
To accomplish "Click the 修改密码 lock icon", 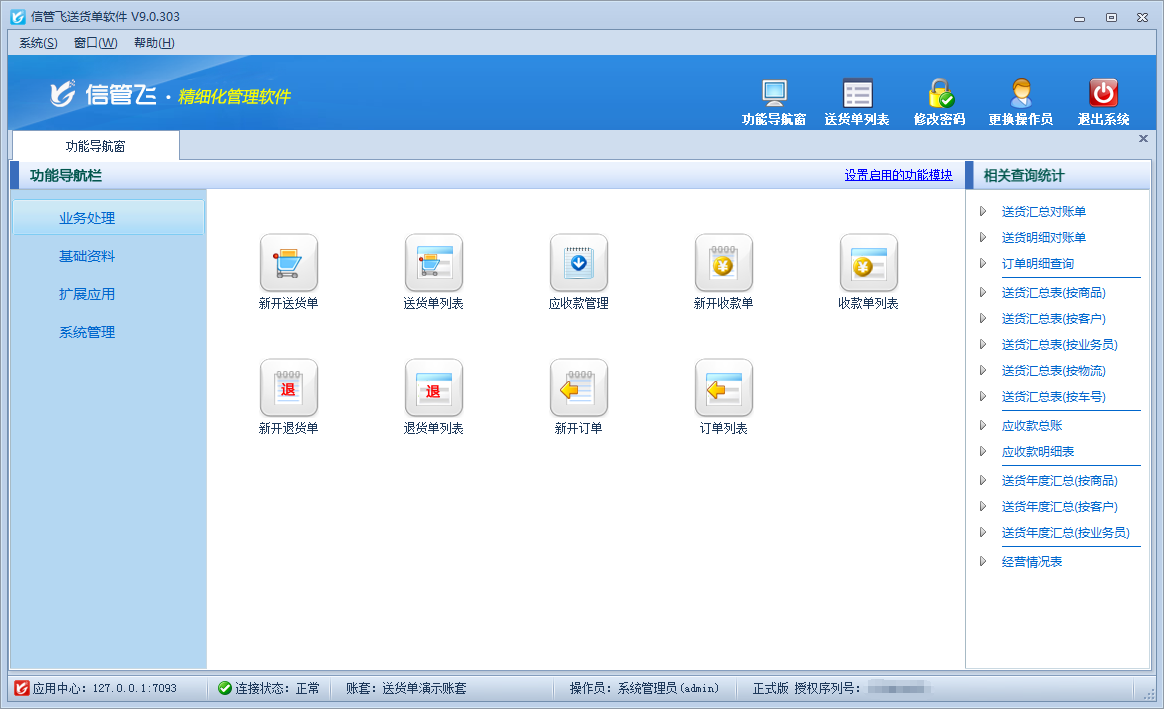I will (x=940, y=94).
